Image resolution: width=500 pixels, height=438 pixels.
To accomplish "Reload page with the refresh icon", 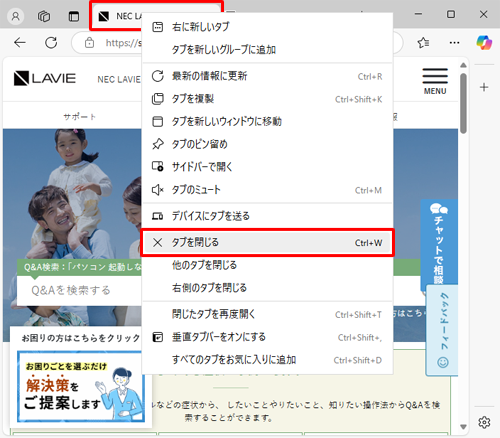I will 51,43.
